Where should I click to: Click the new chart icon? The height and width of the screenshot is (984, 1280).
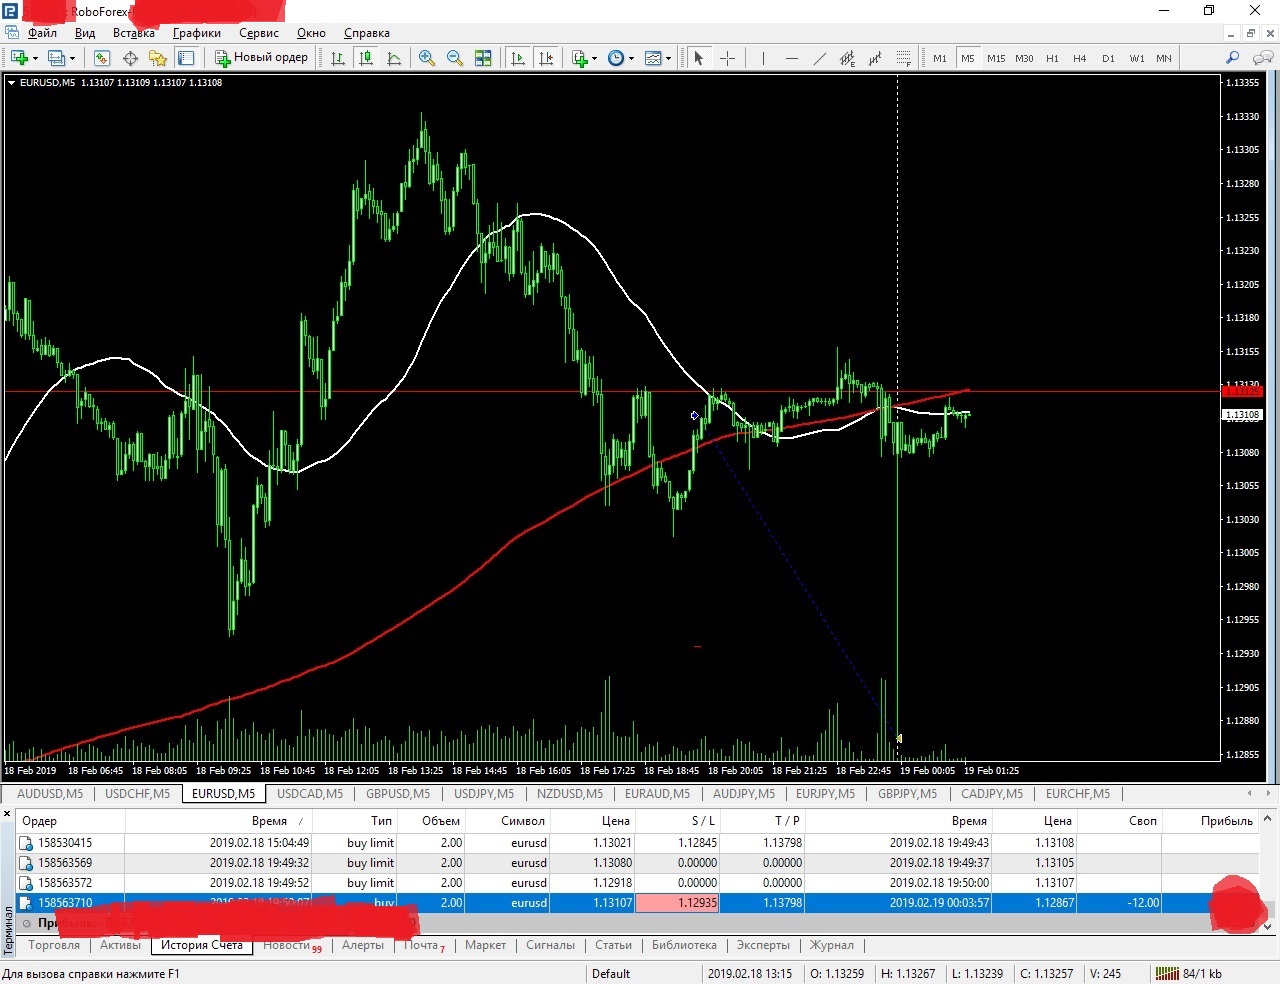pos(19,58)
